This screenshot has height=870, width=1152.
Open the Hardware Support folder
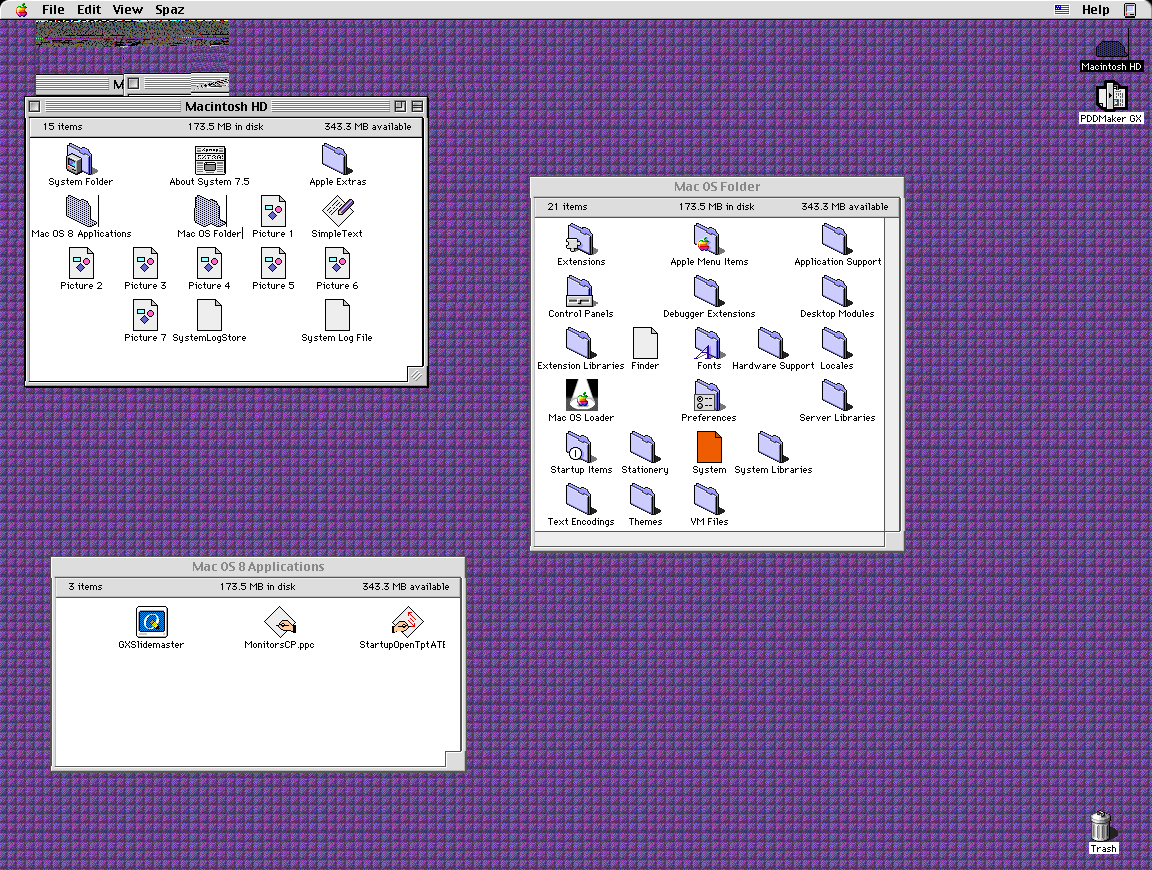pos(772,344)
